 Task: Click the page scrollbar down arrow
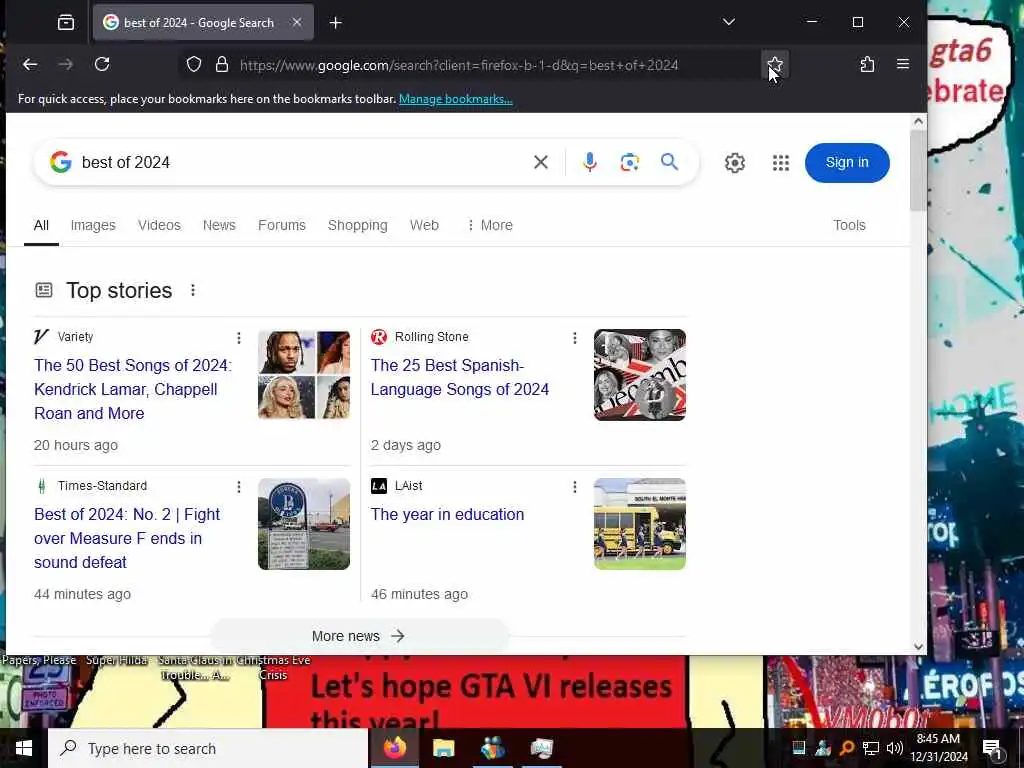[x=918, y=647]
